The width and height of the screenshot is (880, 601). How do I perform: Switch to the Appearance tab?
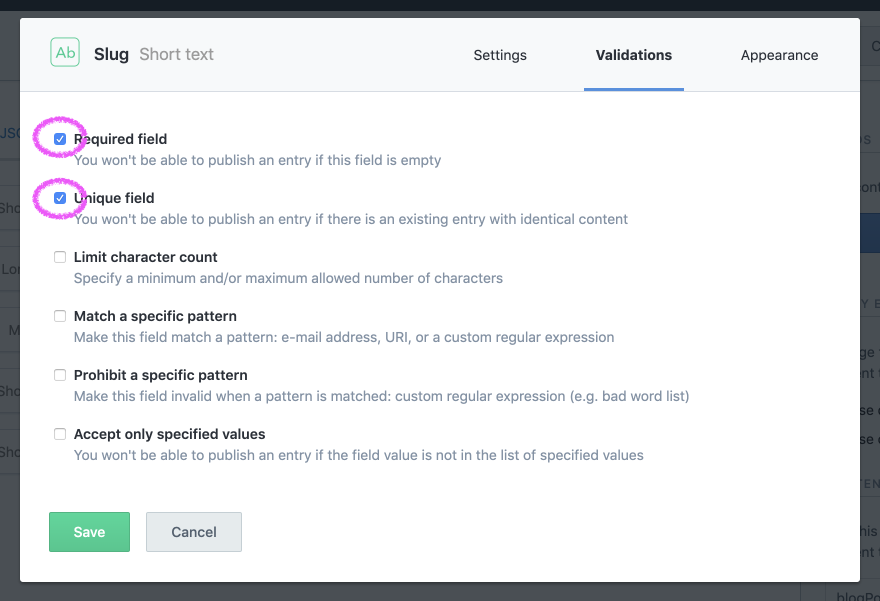click(x=779, y=55)
